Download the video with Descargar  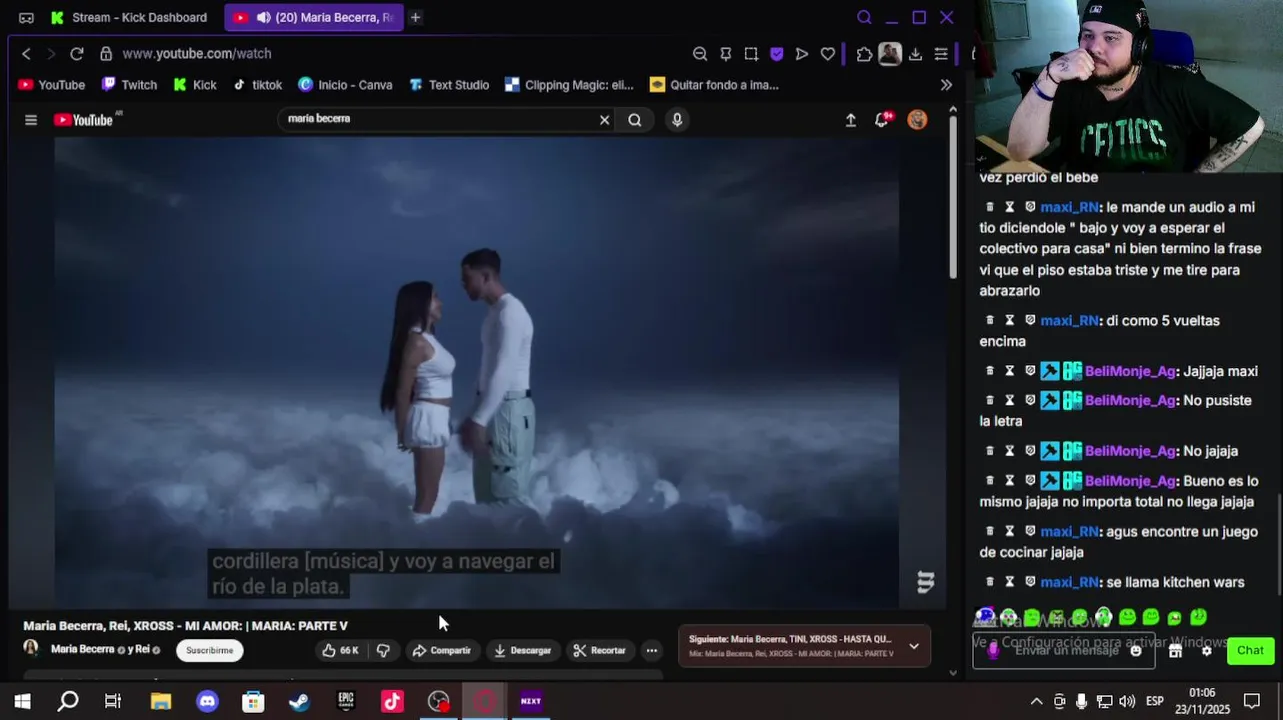click(x=522, y=650)
